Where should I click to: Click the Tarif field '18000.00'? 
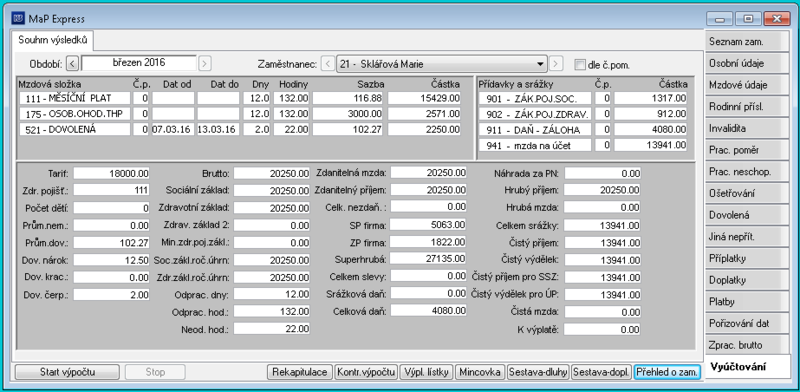[x=111, y=173]
